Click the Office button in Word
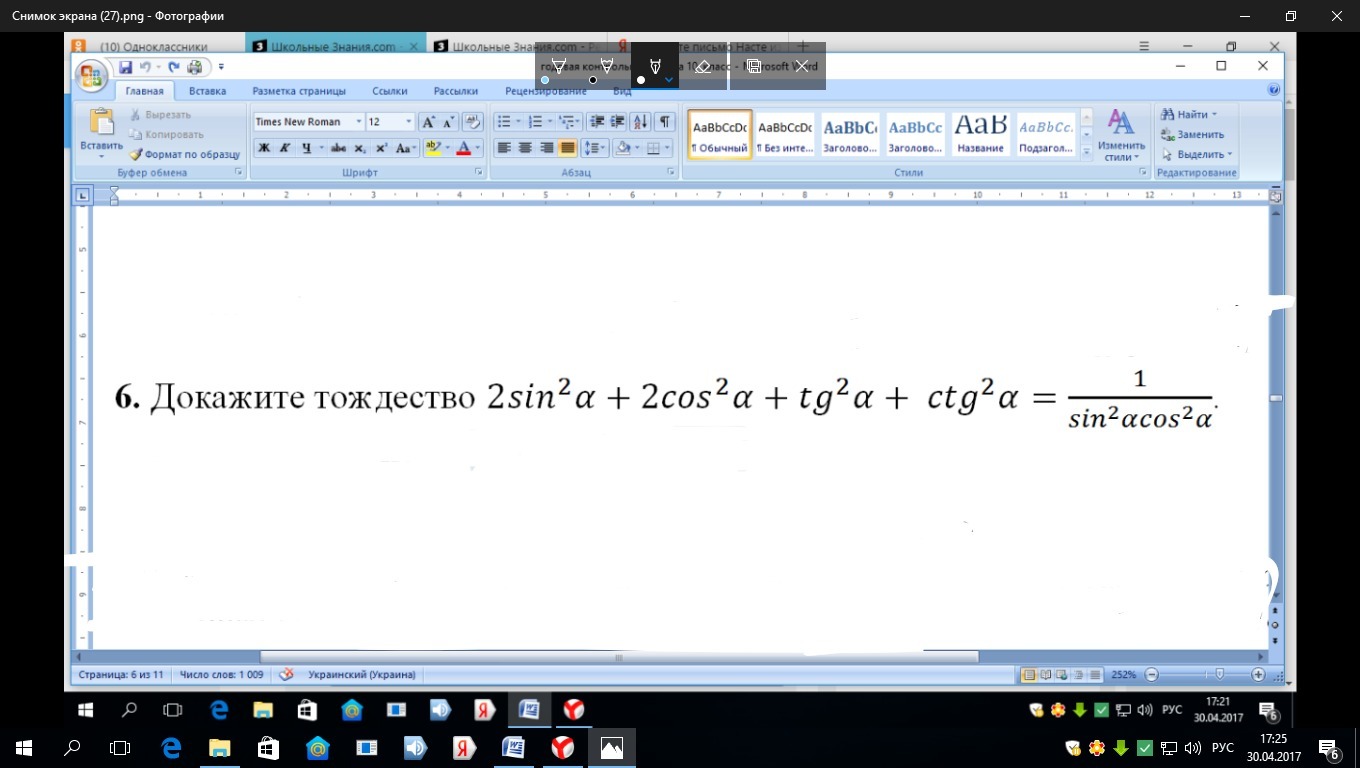The height and width of the screenshot is (768, 1360). coord(92,76)
